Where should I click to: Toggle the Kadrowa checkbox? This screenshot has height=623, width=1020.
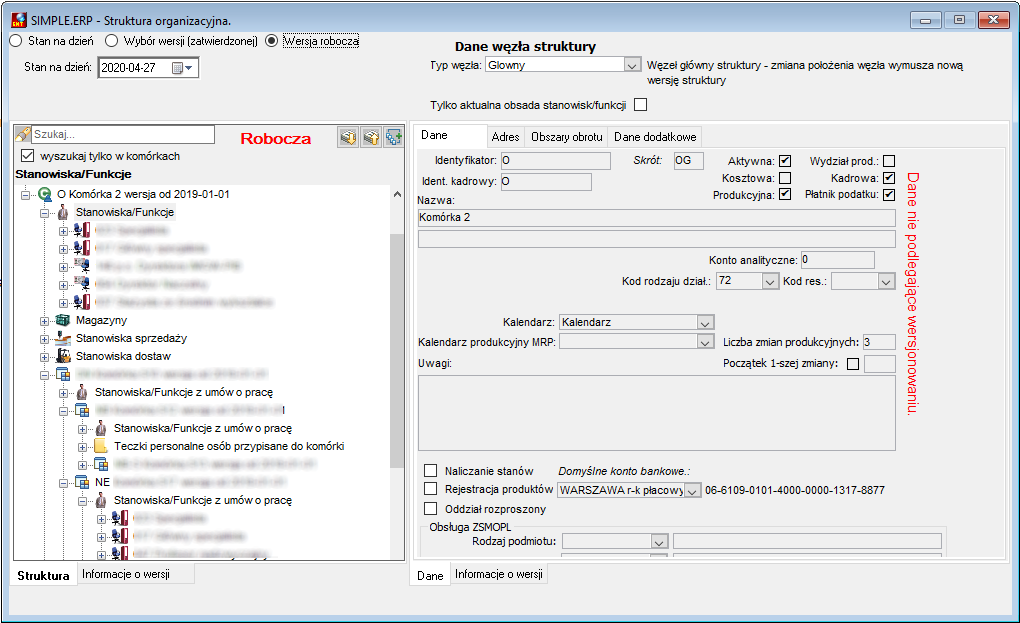(x=889, y=178)
